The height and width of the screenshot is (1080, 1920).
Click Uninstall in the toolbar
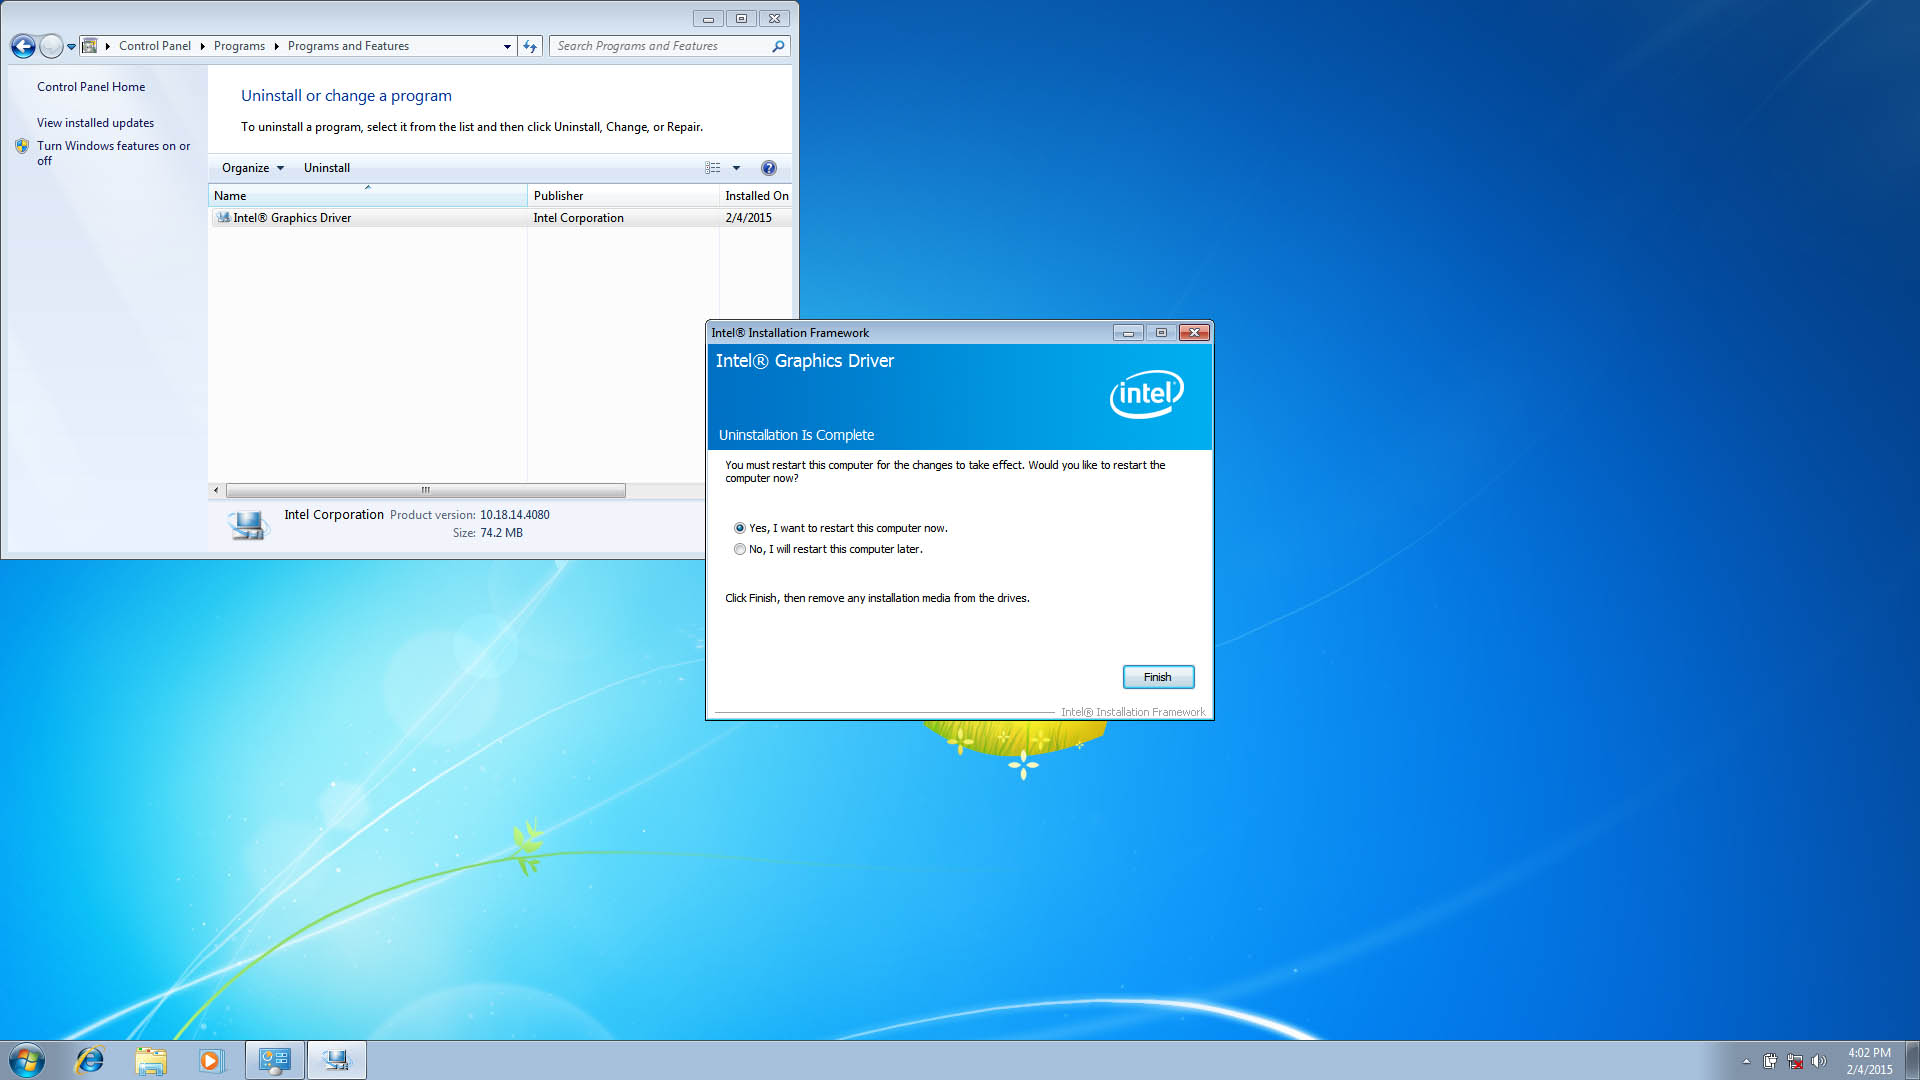click(327, 168)
